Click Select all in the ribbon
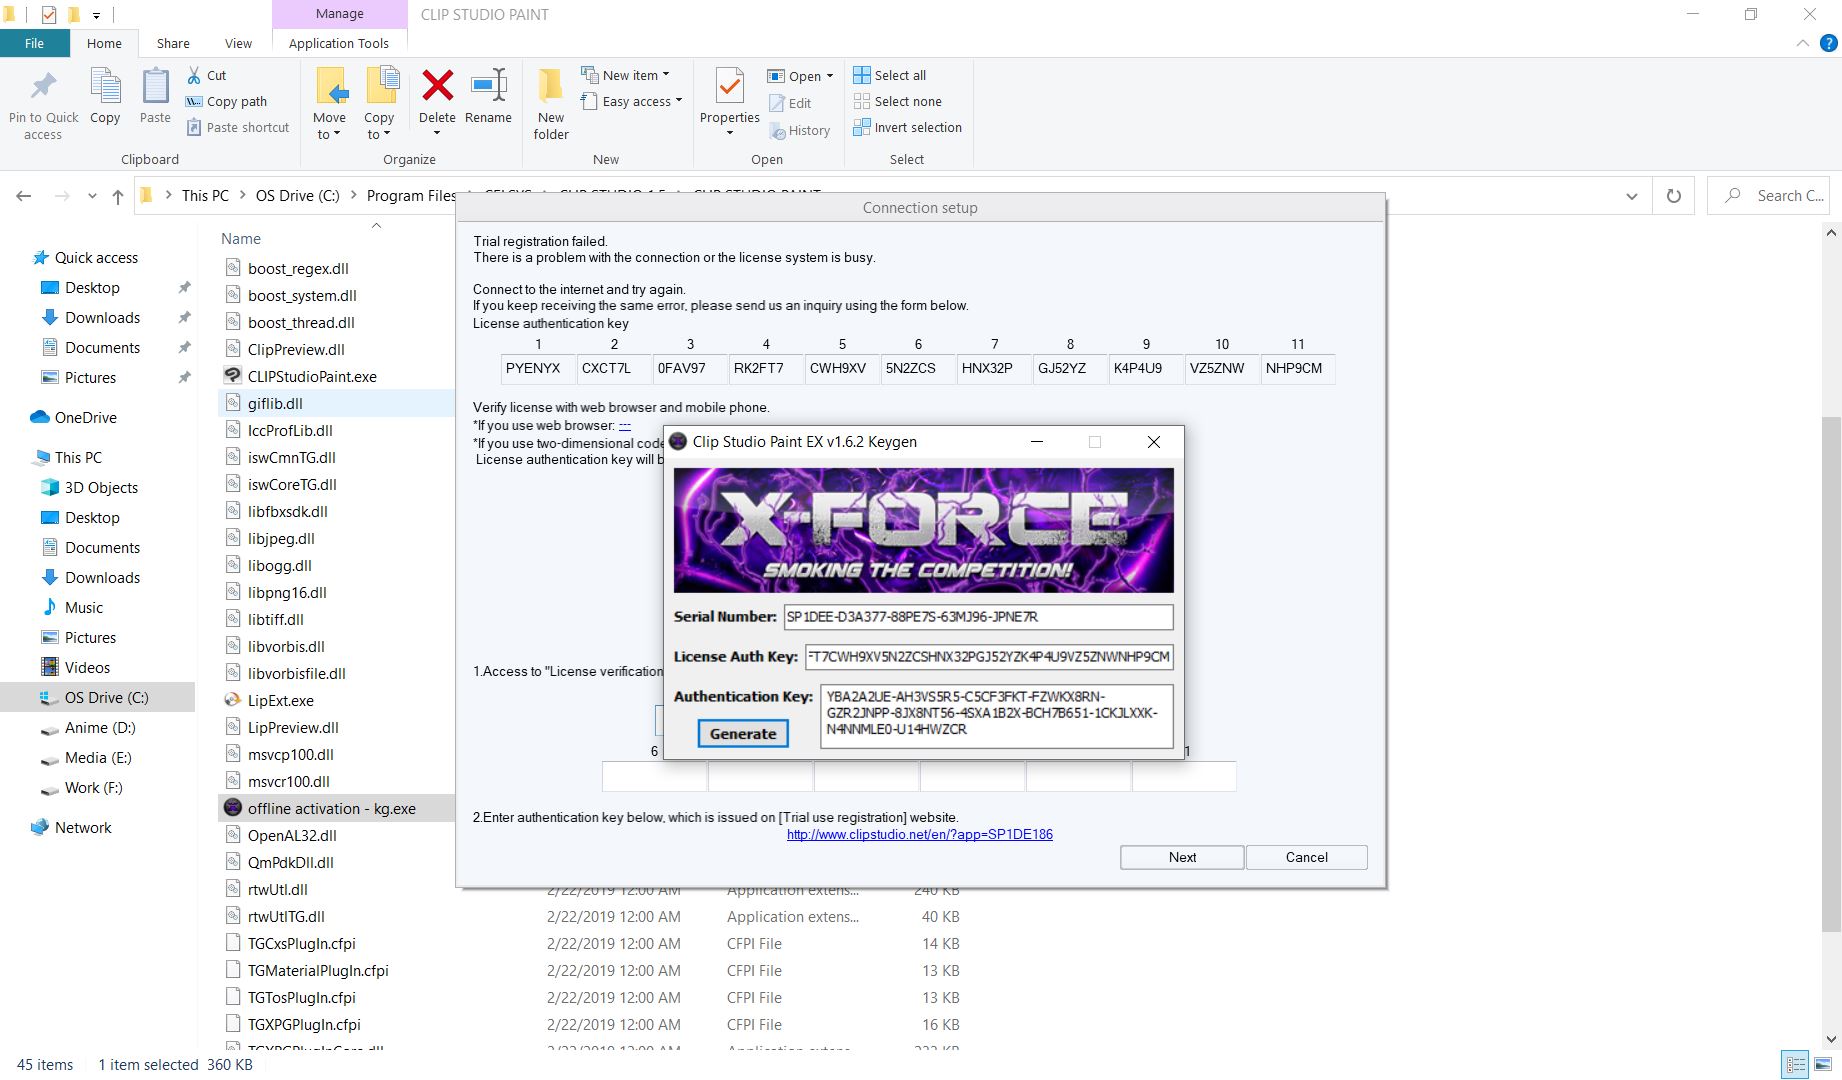Viewport: 1842px width, 1080px height. [890, 75]
